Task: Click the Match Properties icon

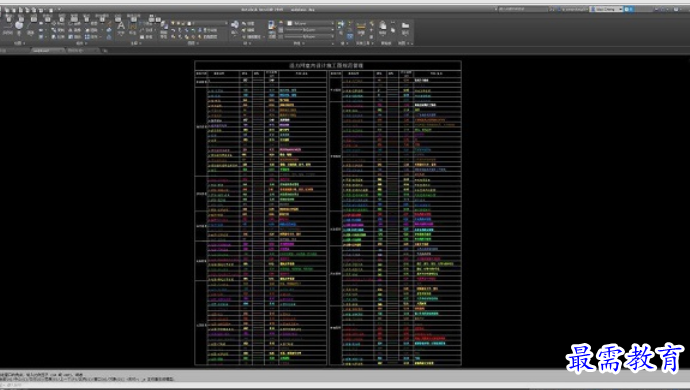Action: tap(272, 26)
